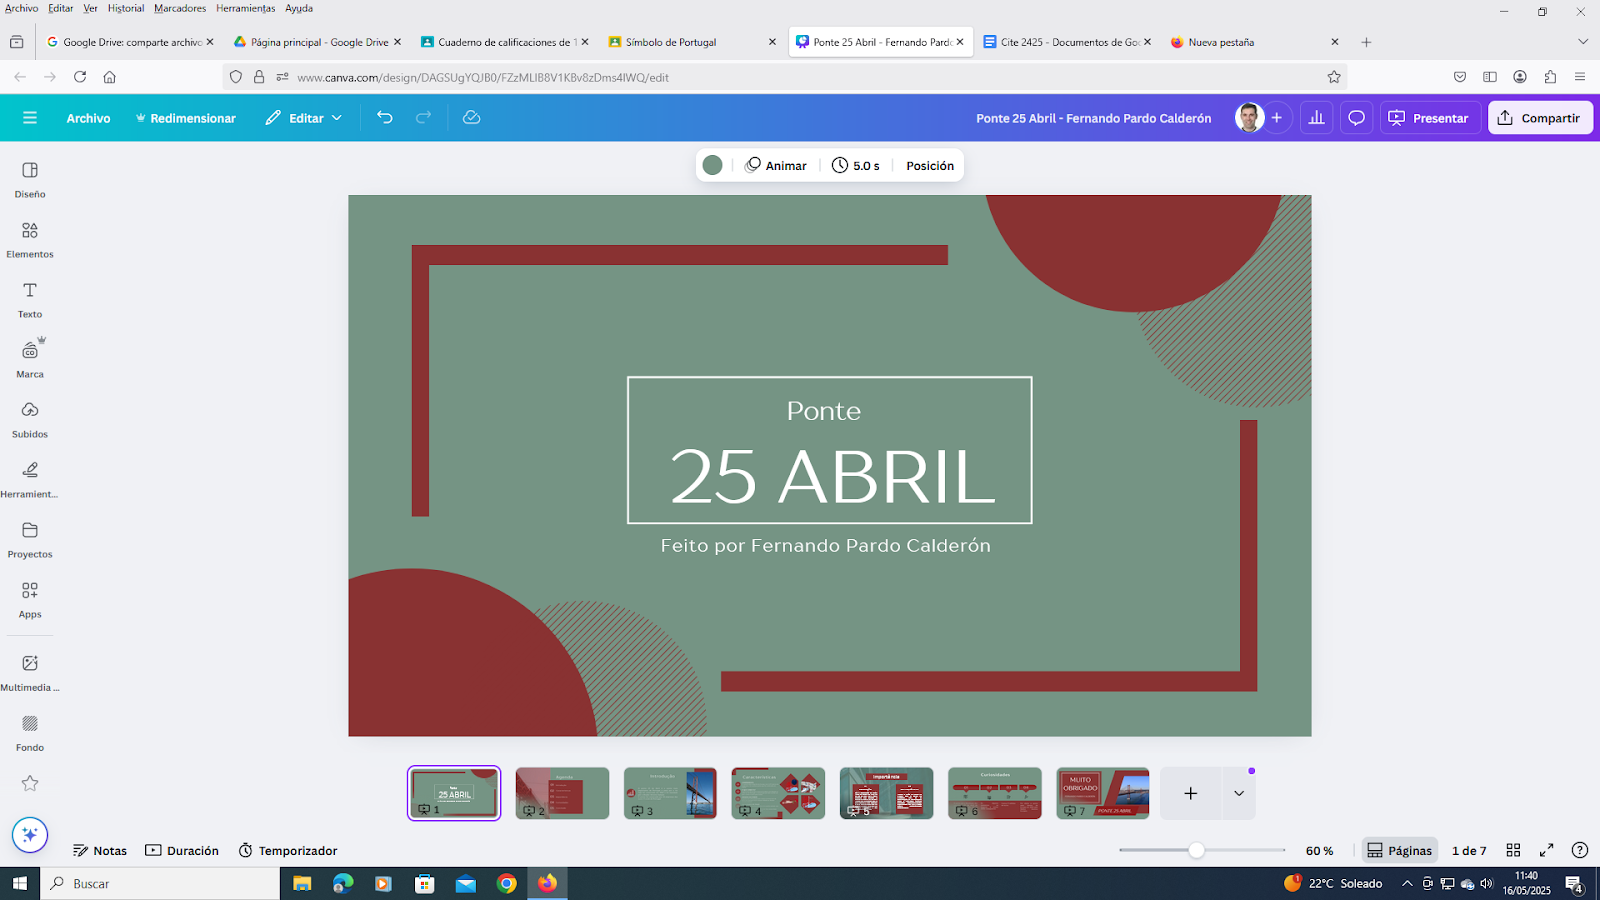
Task: Switch to Símbolo de Portugal tab
Action: 692,42
